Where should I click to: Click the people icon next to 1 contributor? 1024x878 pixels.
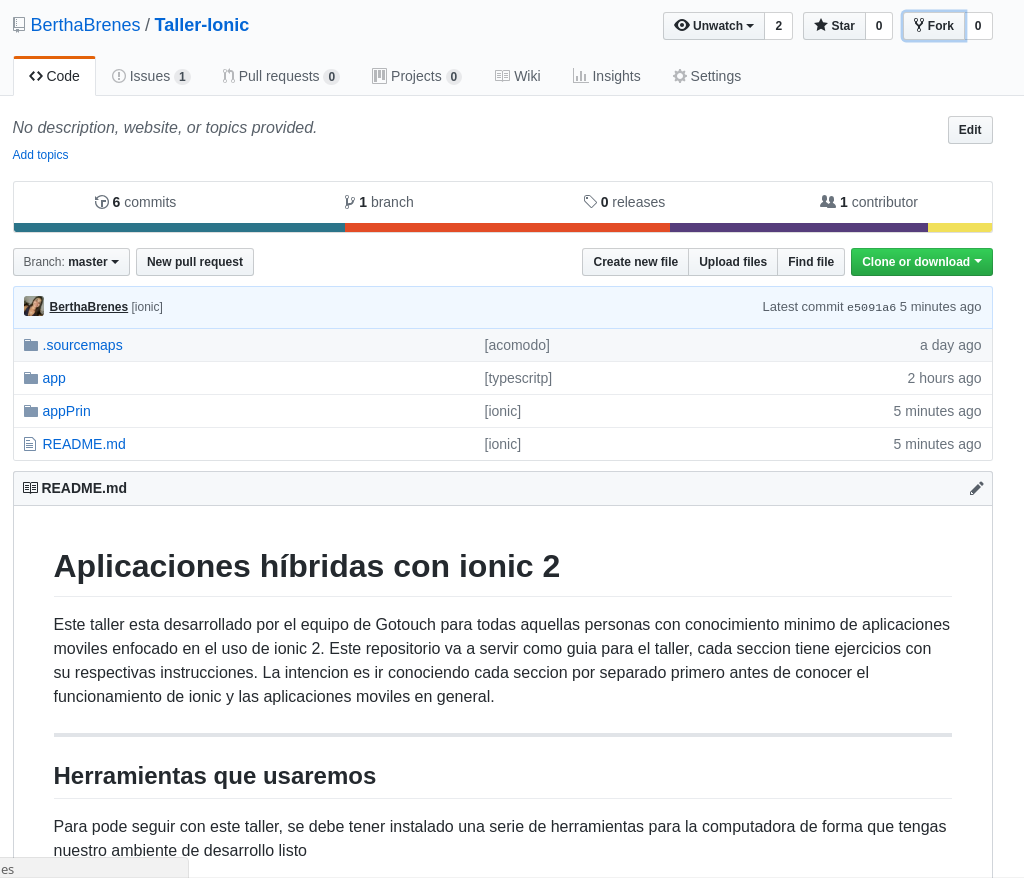827,202
